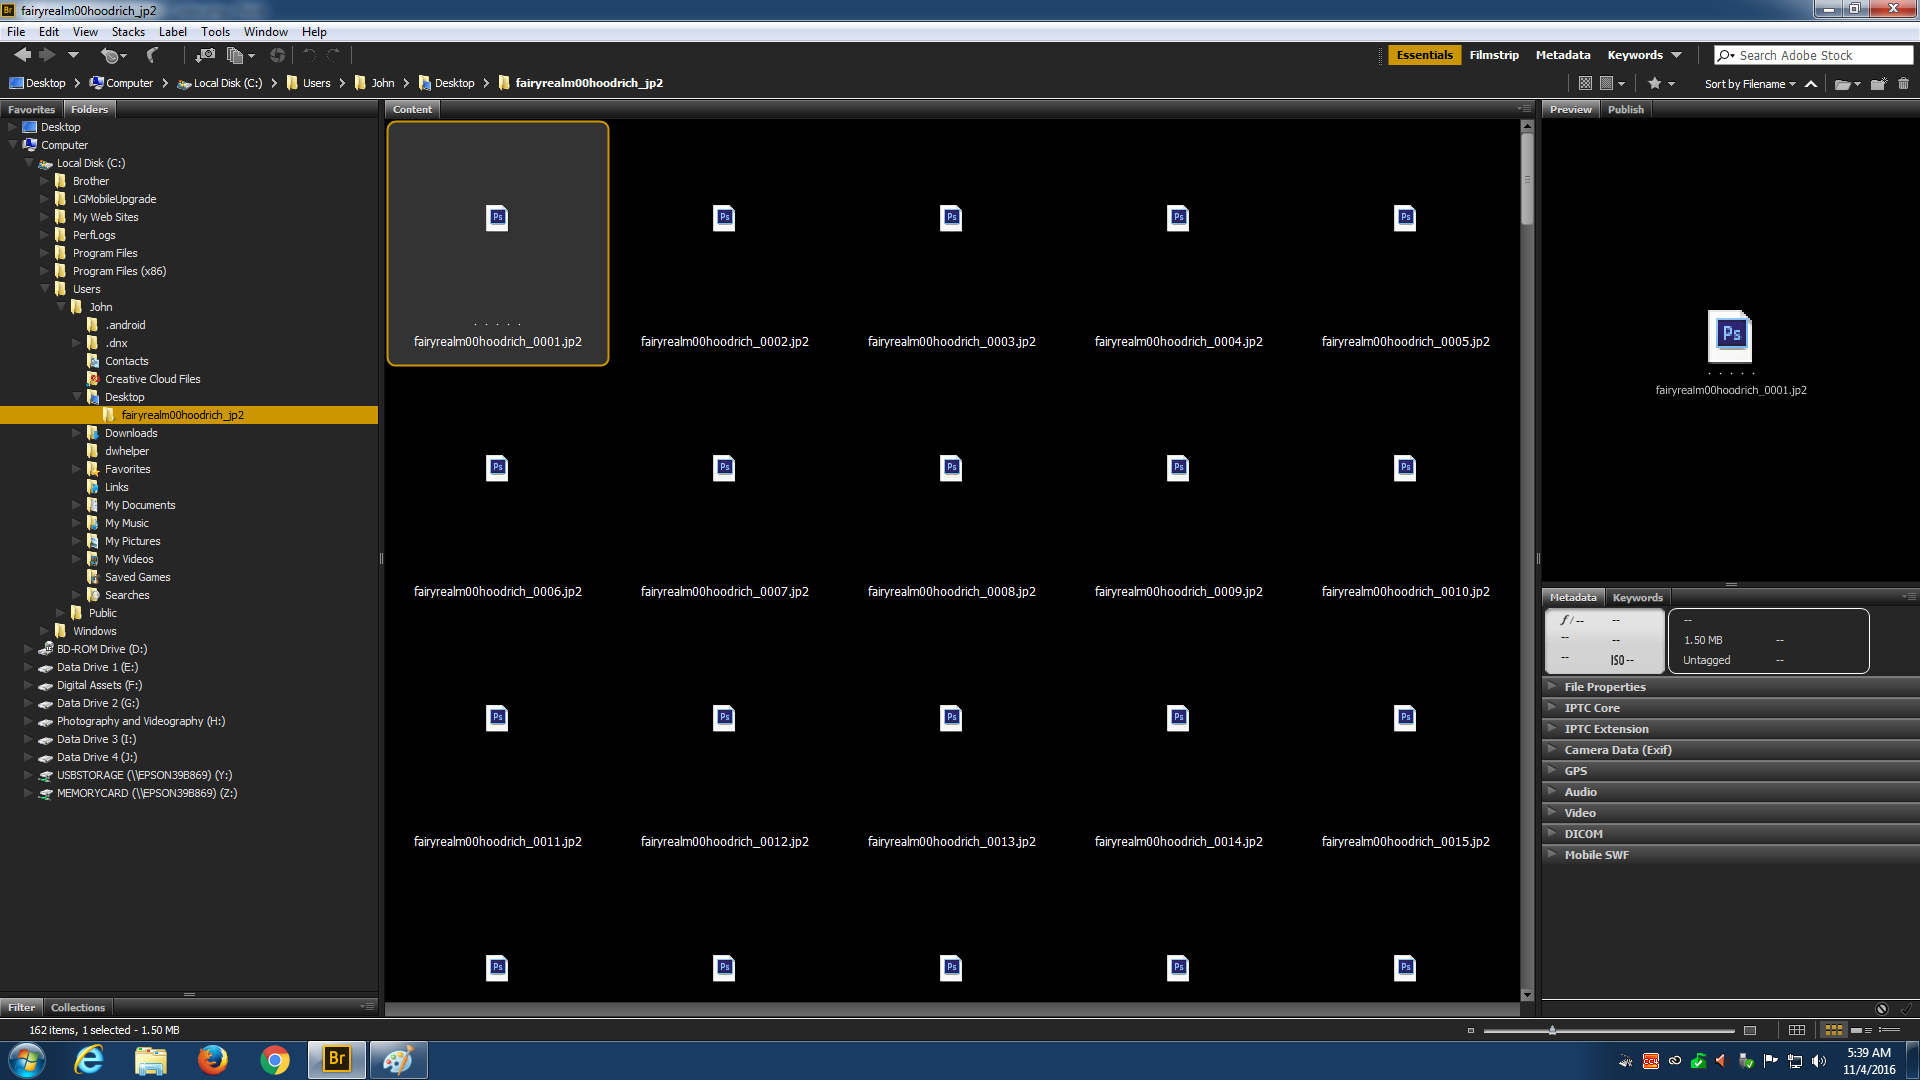Create a new folder using toolbar icon
Viewport: 1920px width, 1080px height.
pyautogui.click(x=1877, y=84)
